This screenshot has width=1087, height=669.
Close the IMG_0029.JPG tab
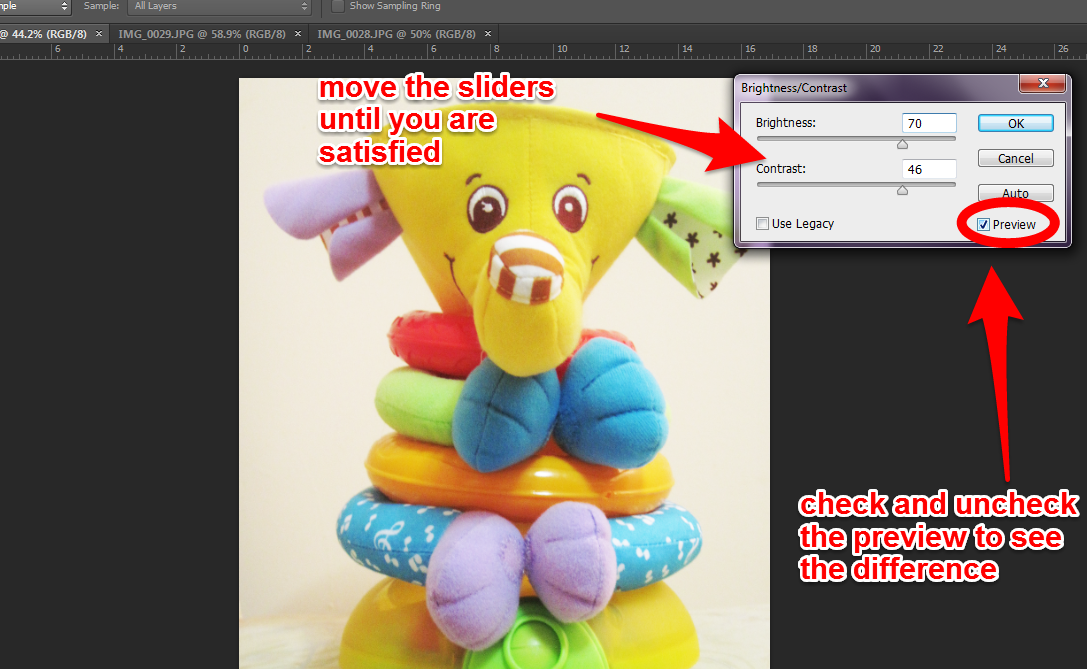pyautogui.click(x=298, y=33)
